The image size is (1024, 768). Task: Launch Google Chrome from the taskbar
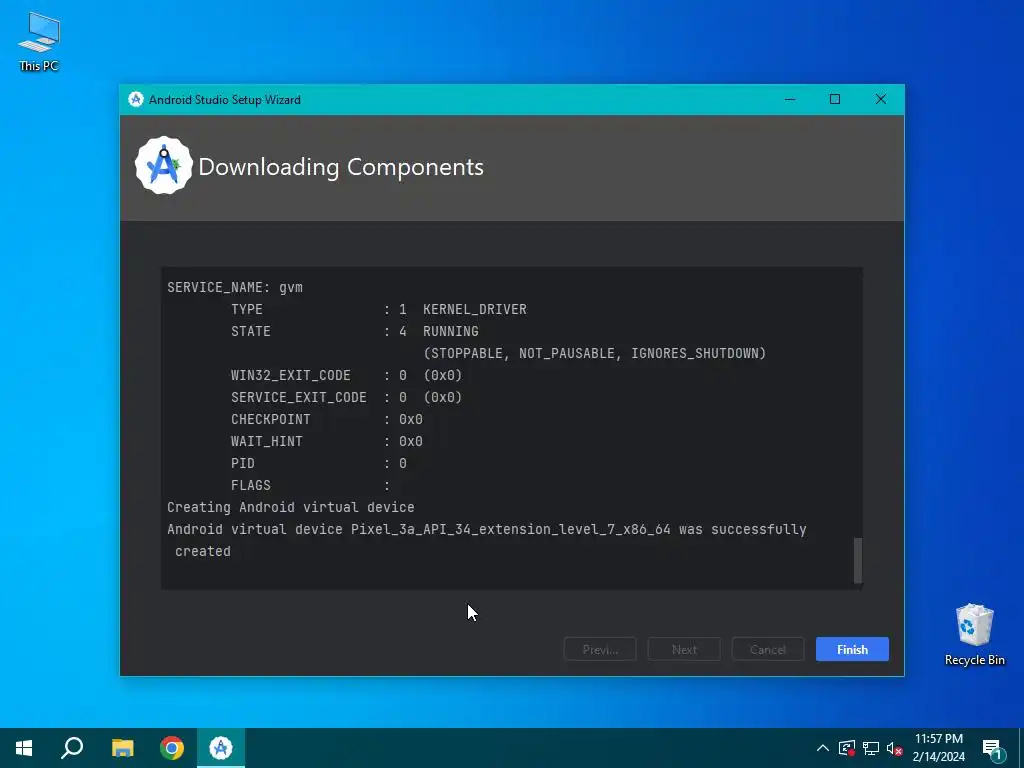coord(172,748)
